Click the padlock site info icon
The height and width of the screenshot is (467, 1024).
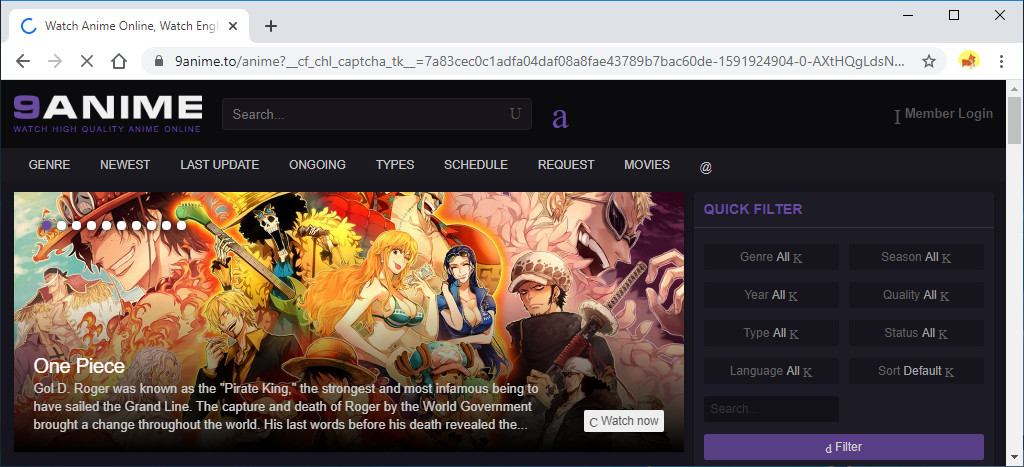[158, 61]
